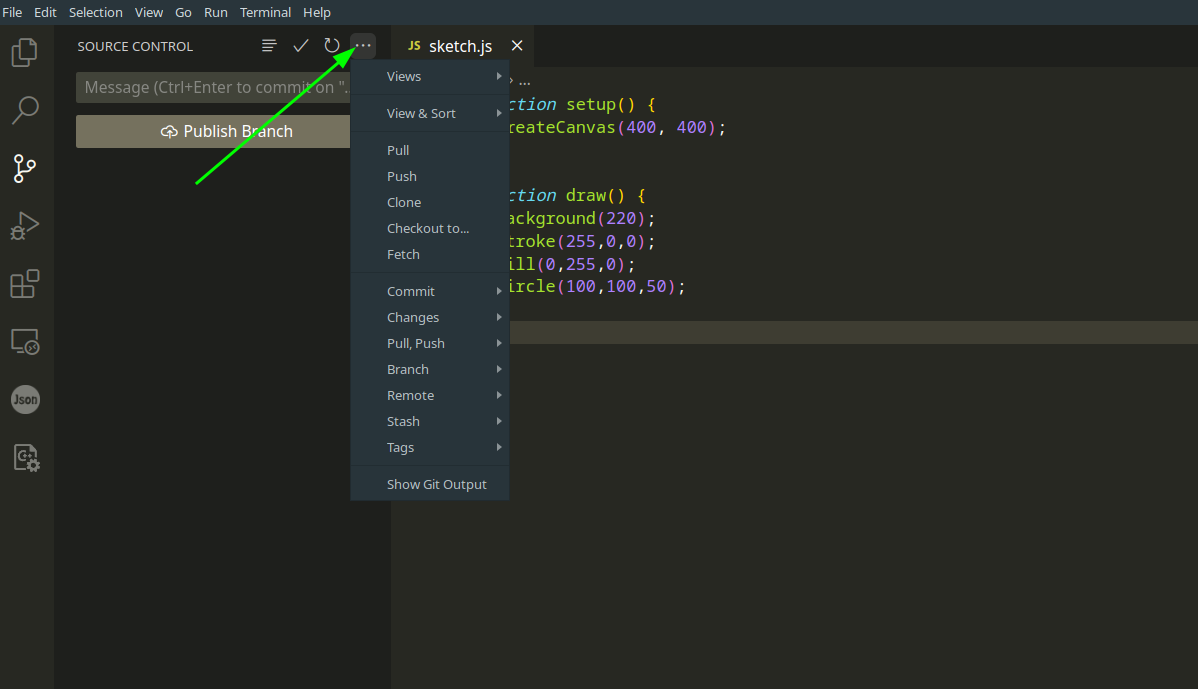Open the Search view icon
Viewport: 1198px width, 689px height.
(x=25, y=110)
